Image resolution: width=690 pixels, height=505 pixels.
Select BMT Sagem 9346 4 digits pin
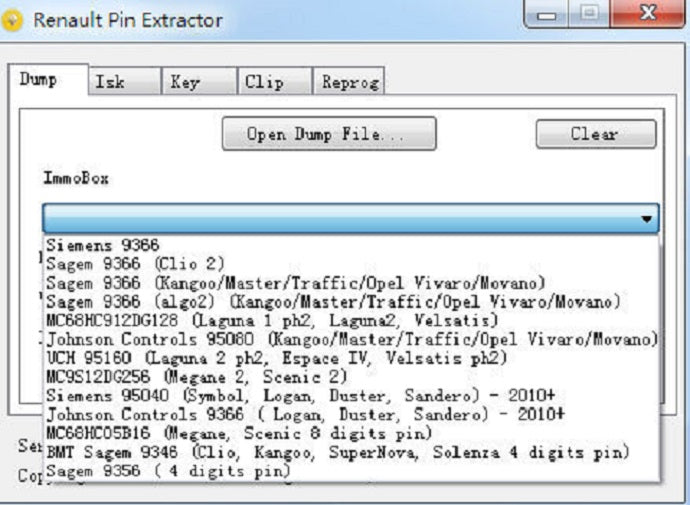coord(337,453)
